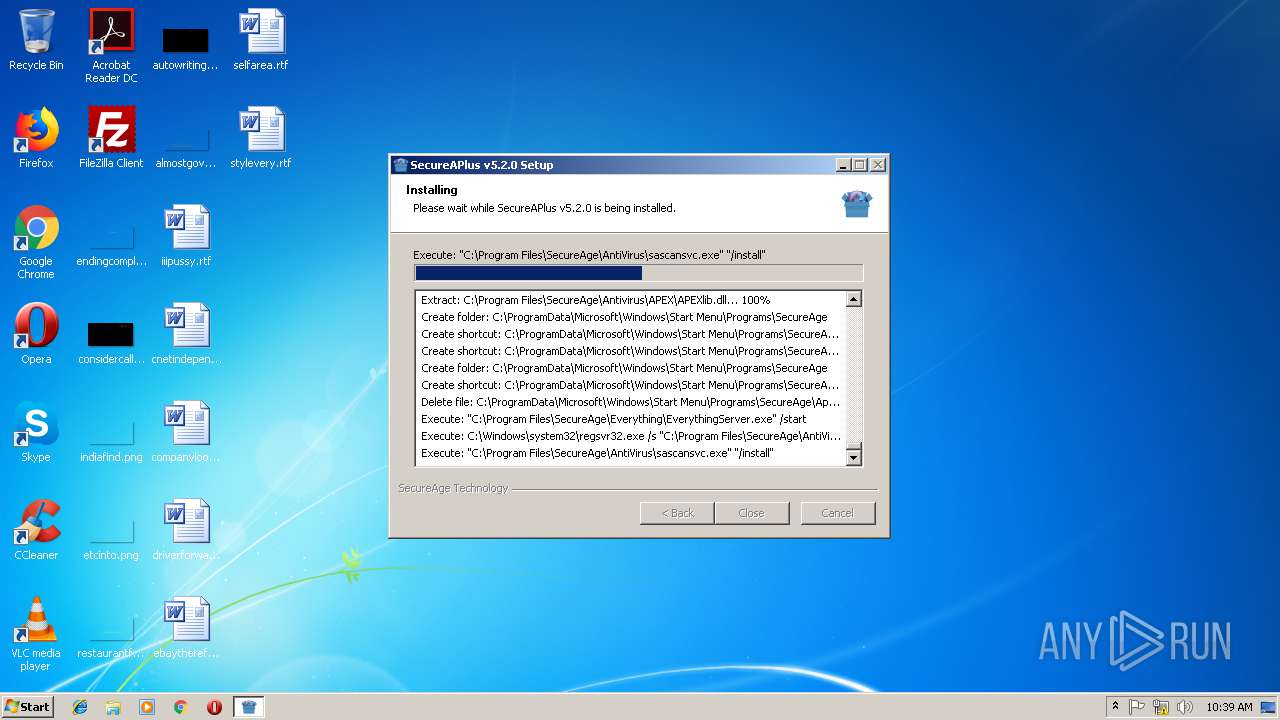Launch Acrobat Reader DC shortcut
This screenshot has width=1280, height=720.
[x=111, y=46]
